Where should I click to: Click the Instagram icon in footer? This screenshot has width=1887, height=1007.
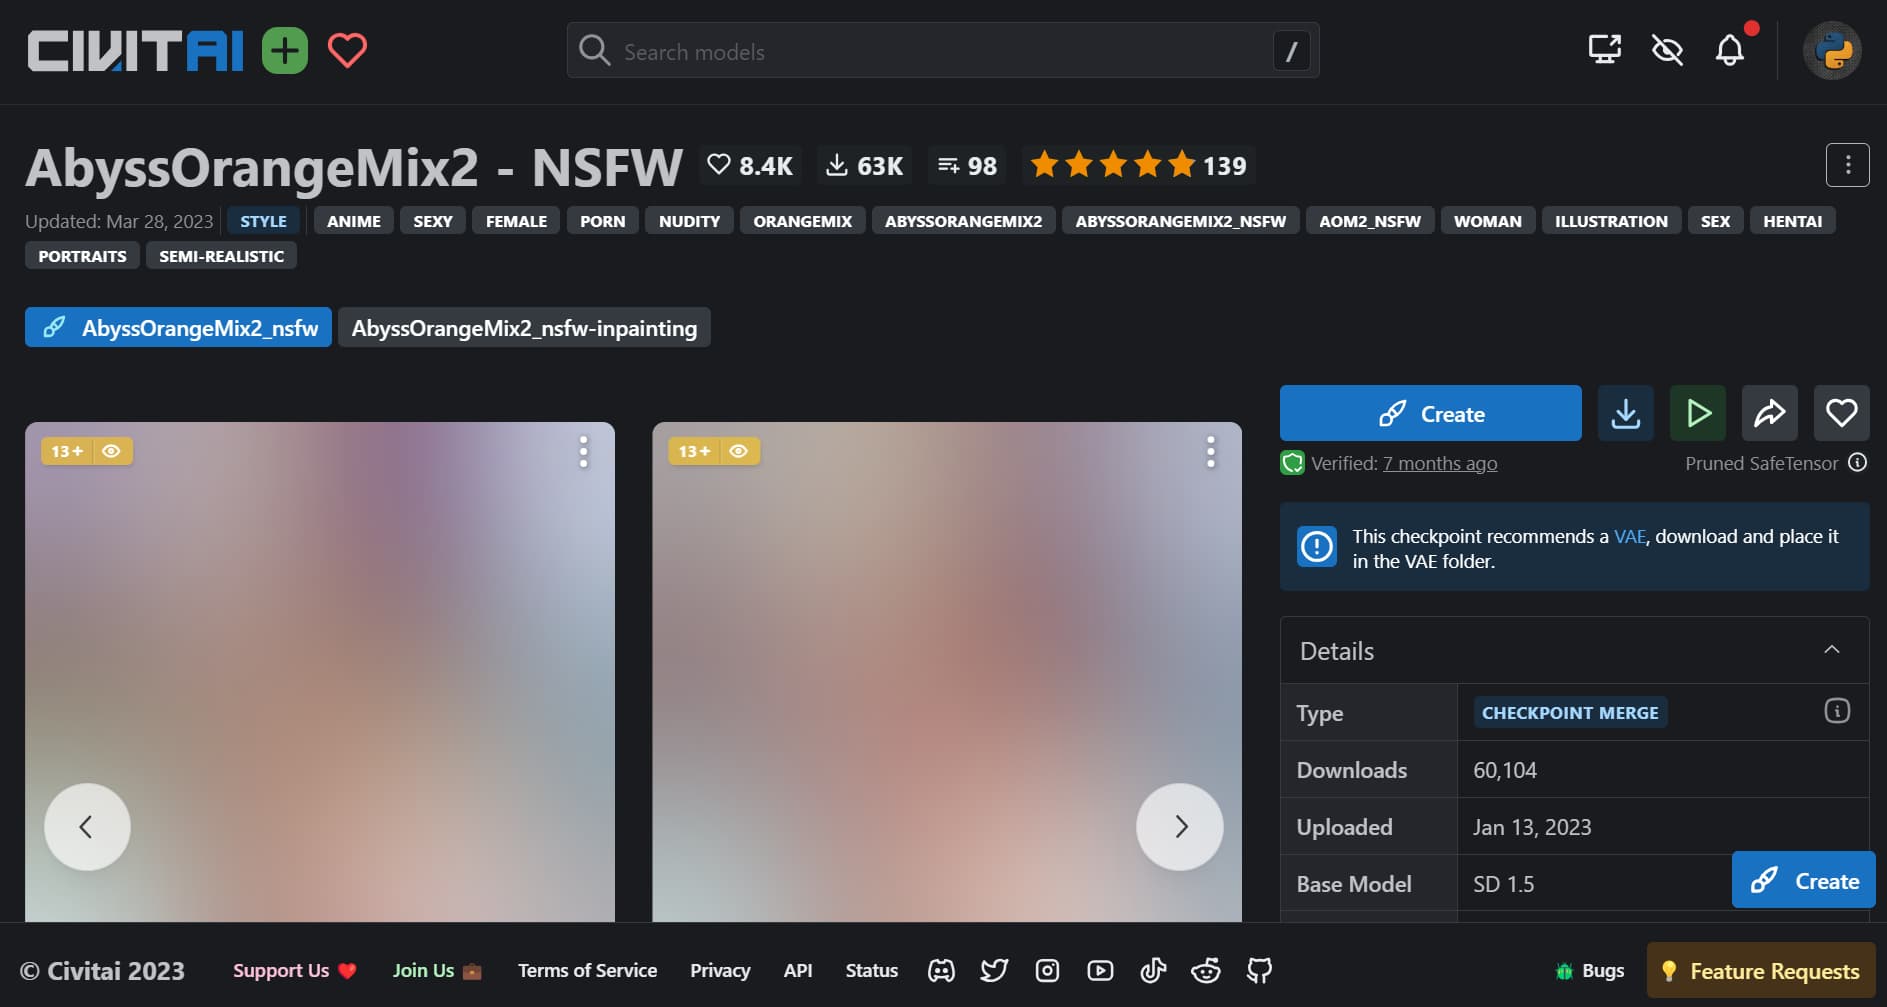click(1047, 970)
